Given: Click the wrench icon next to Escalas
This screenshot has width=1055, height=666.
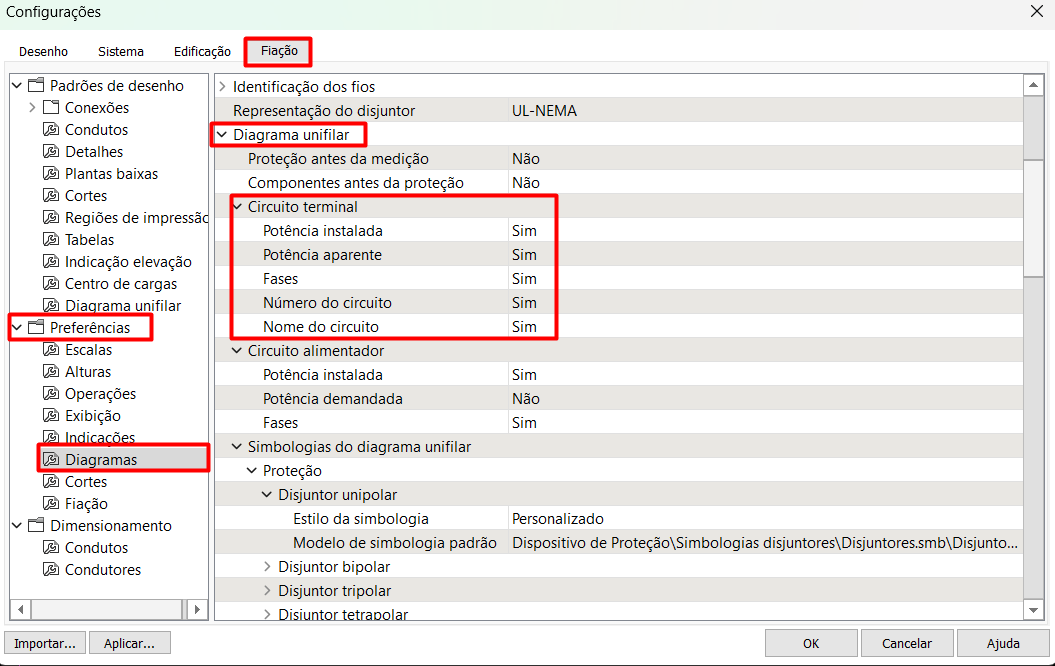Looking at the screenshot, I should (51, 350).
